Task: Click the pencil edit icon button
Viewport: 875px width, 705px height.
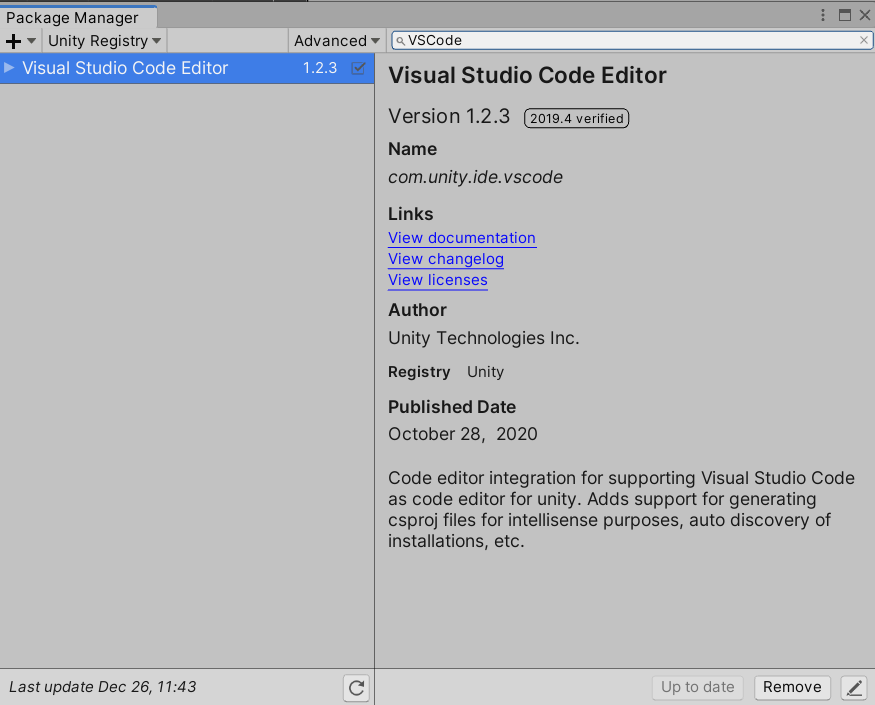Action: pos(854,687)
